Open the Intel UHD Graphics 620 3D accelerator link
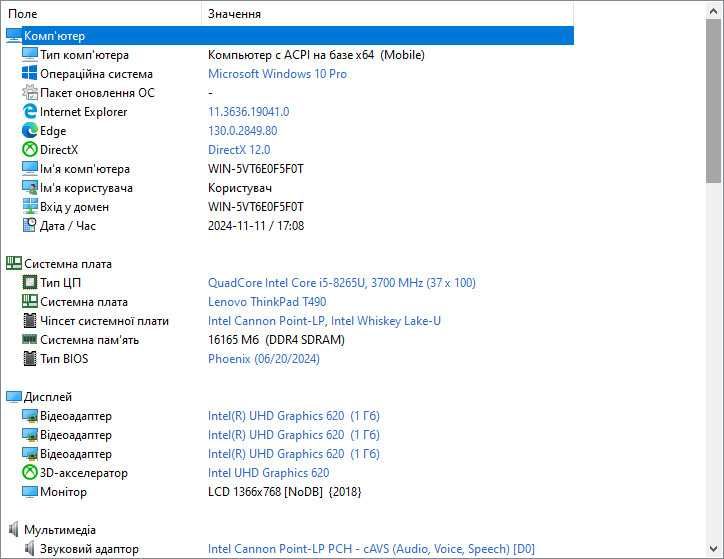The image size is (724, 559). click(268, 473)
